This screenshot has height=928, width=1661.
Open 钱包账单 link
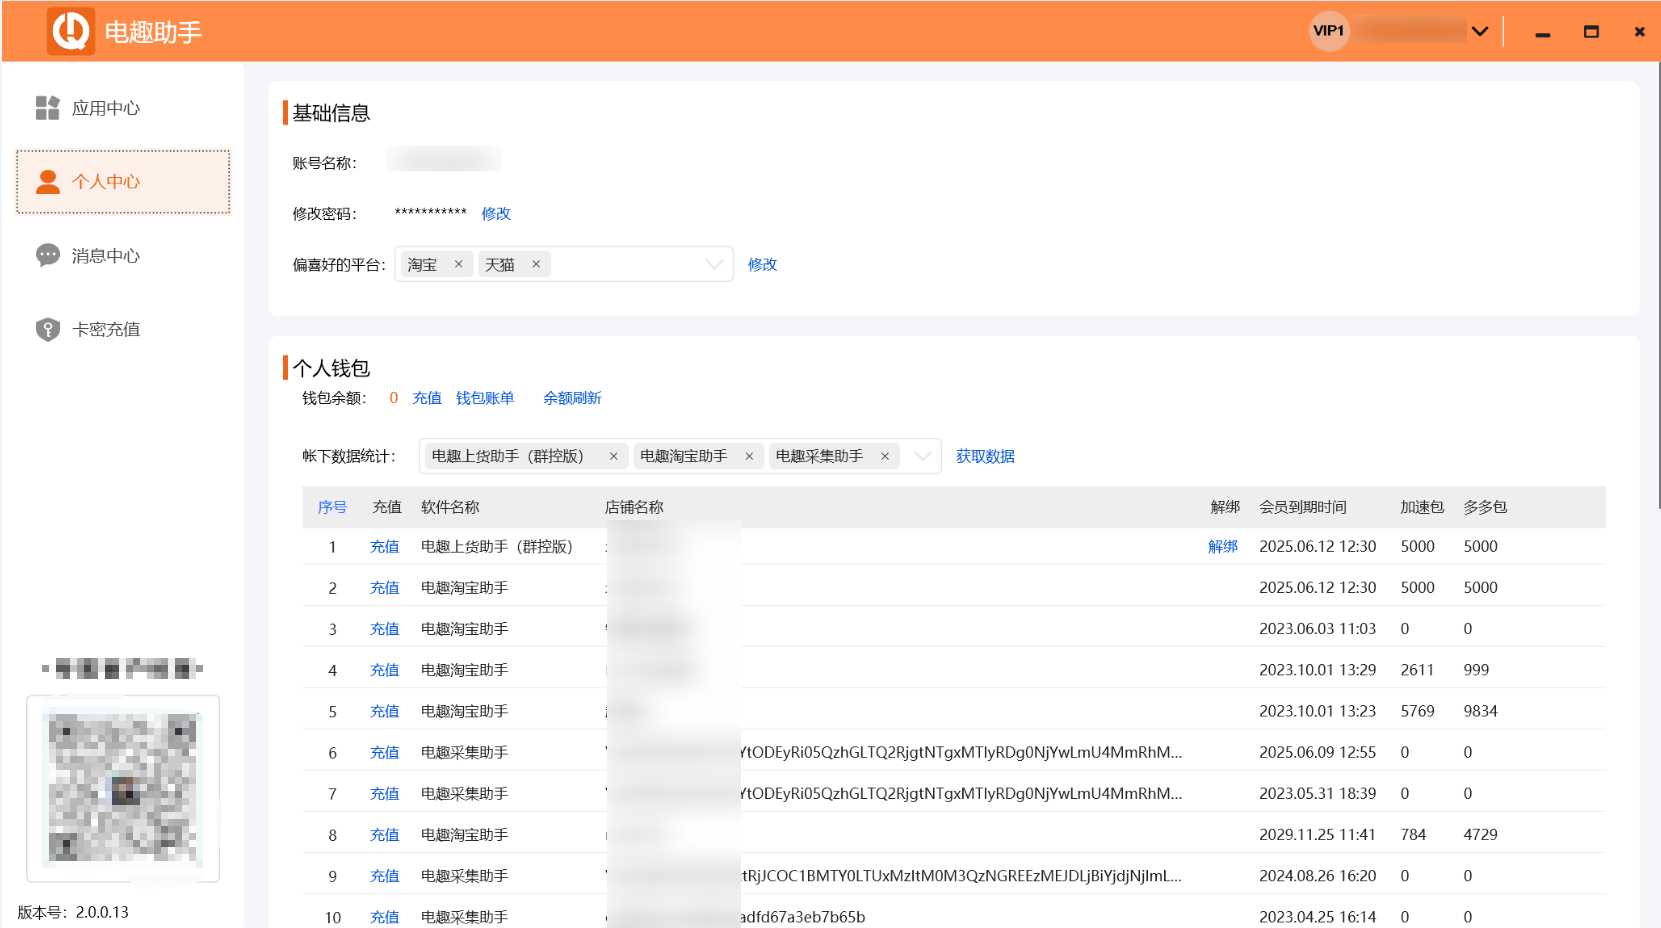click(x=485, y=398)
